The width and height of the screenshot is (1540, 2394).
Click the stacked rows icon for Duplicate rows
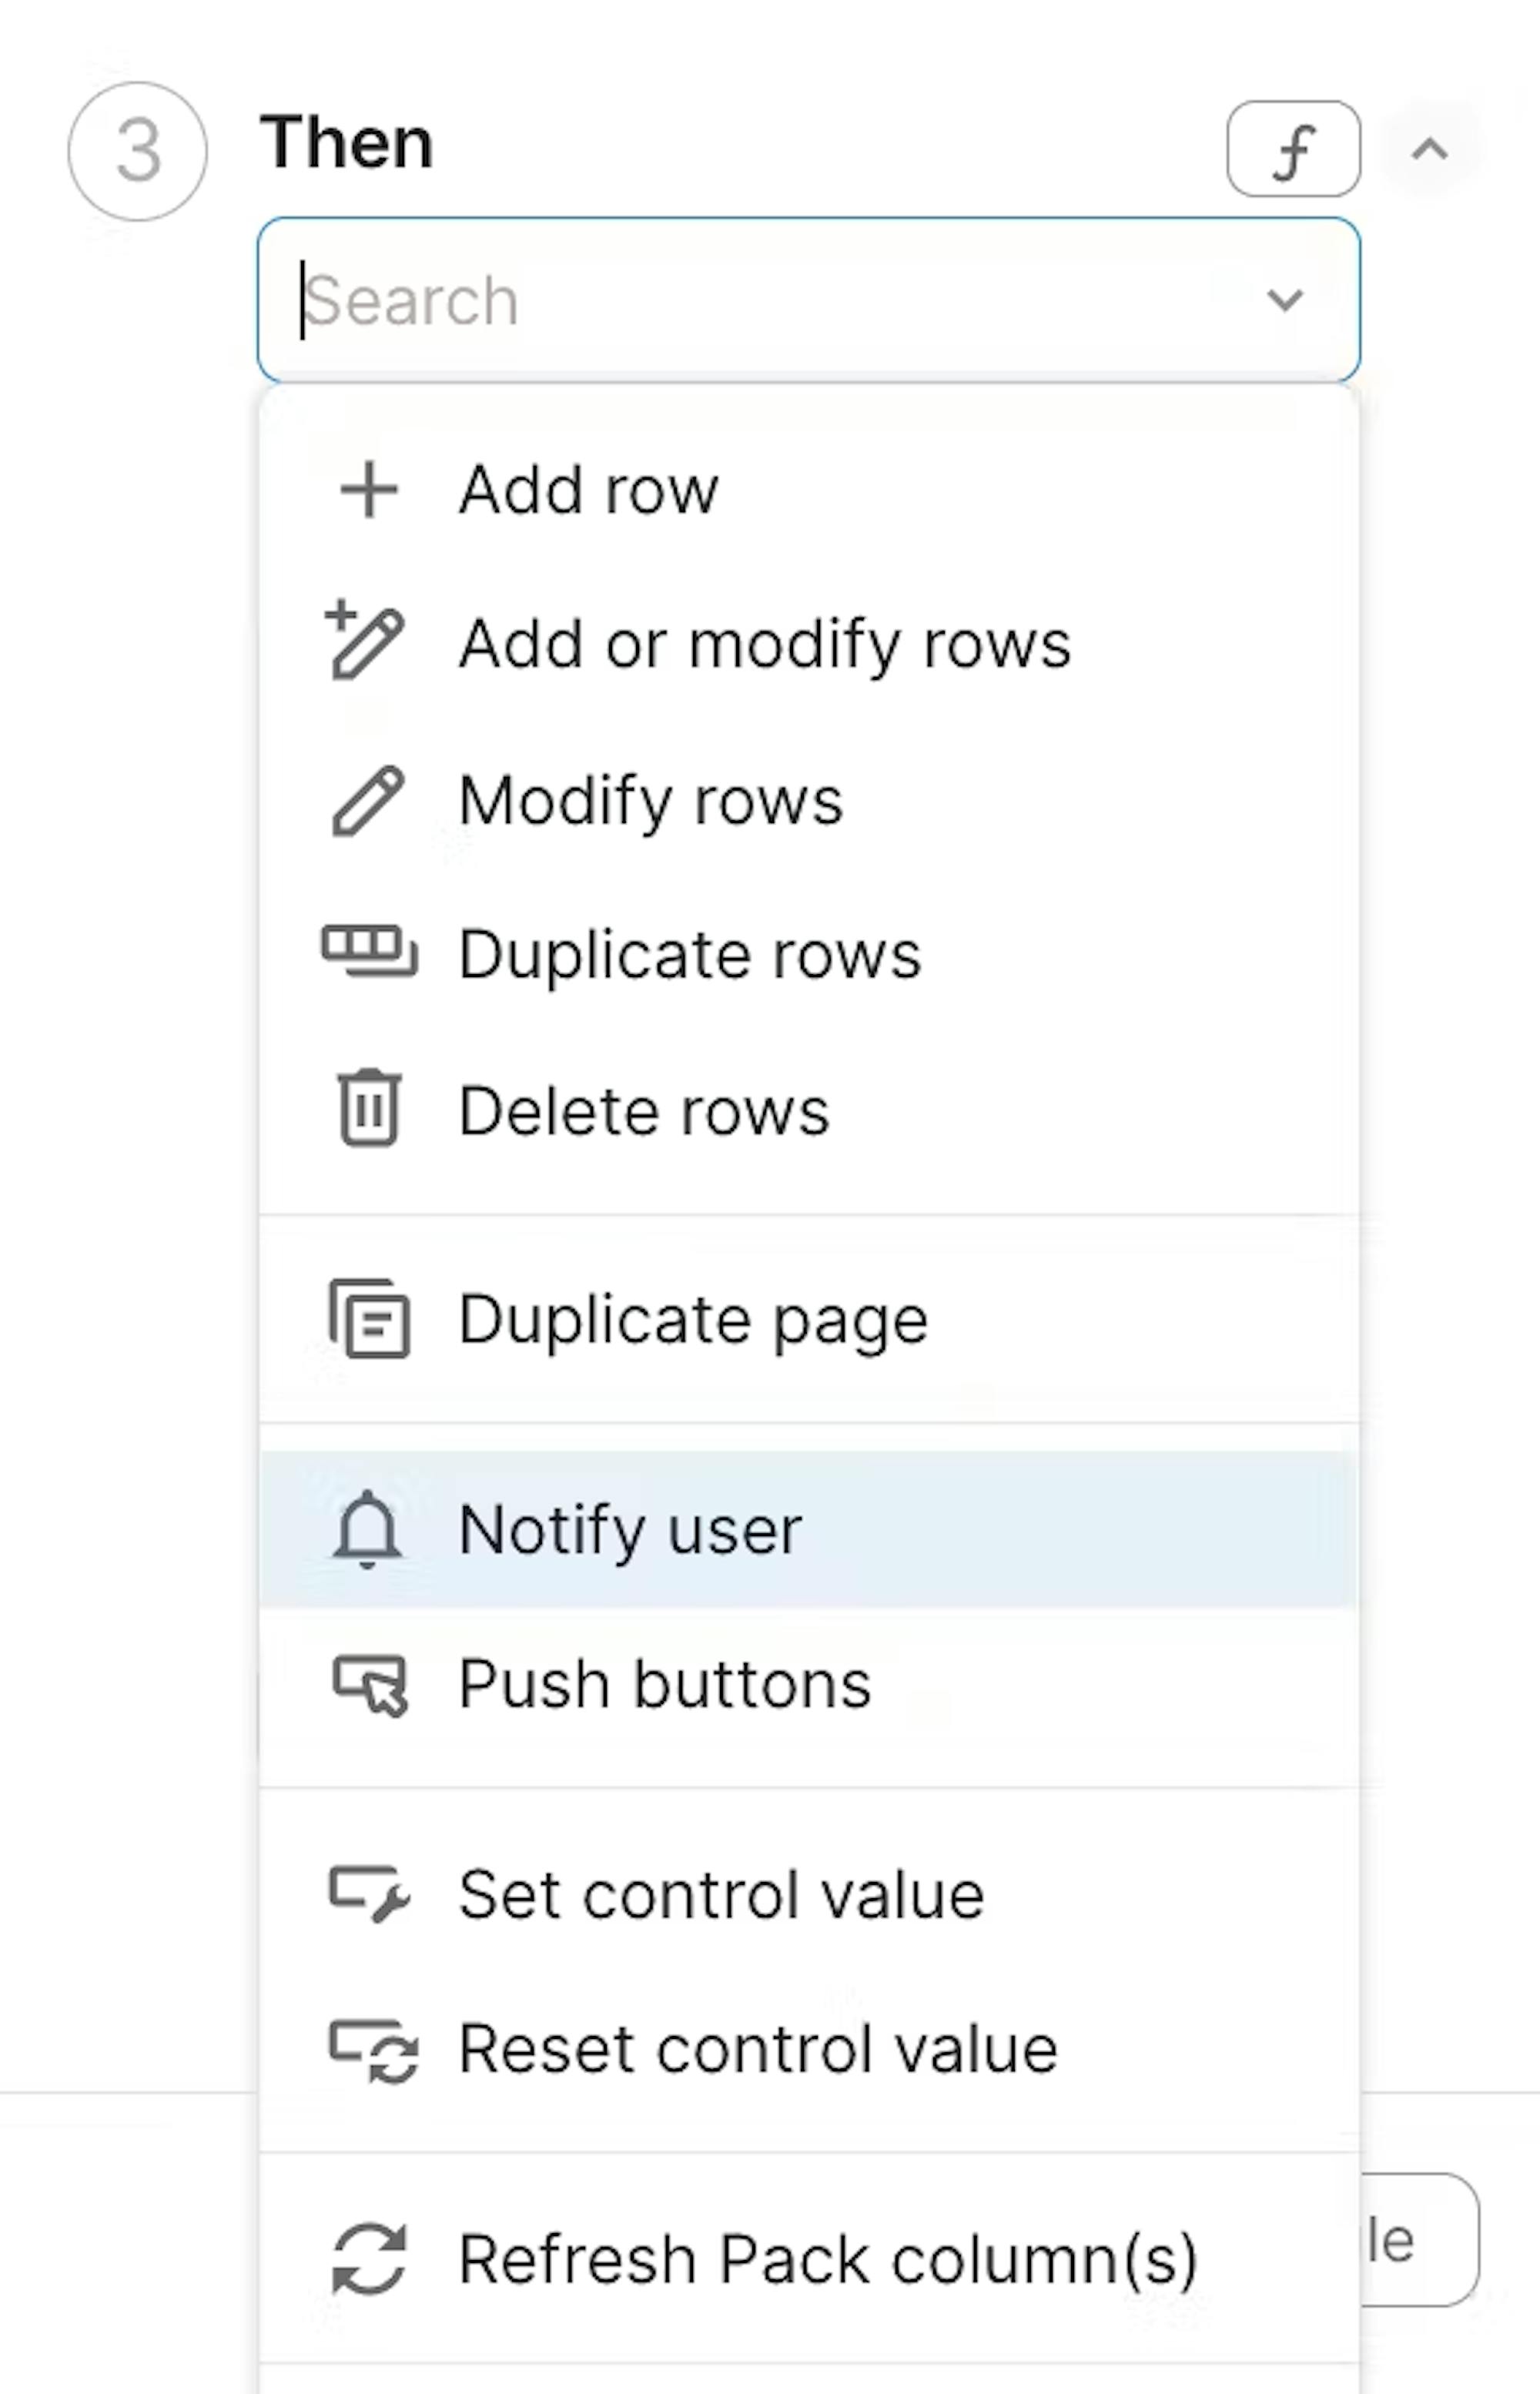(369, 951)
